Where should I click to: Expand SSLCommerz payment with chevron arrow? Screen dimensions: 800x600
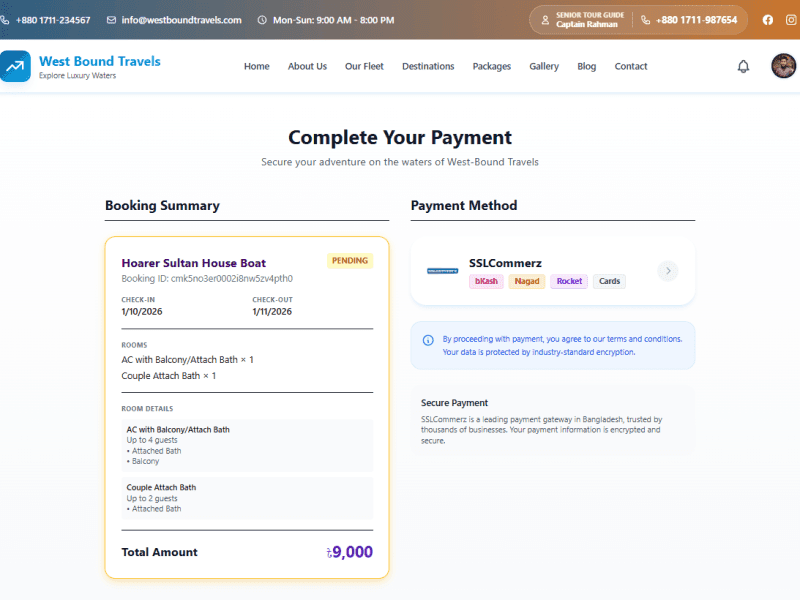[668, 271]
